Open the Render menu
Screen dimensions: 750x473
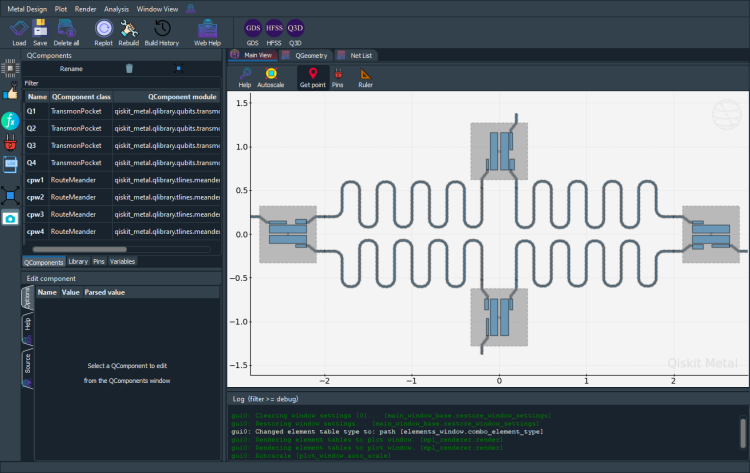tap(85, 9)
